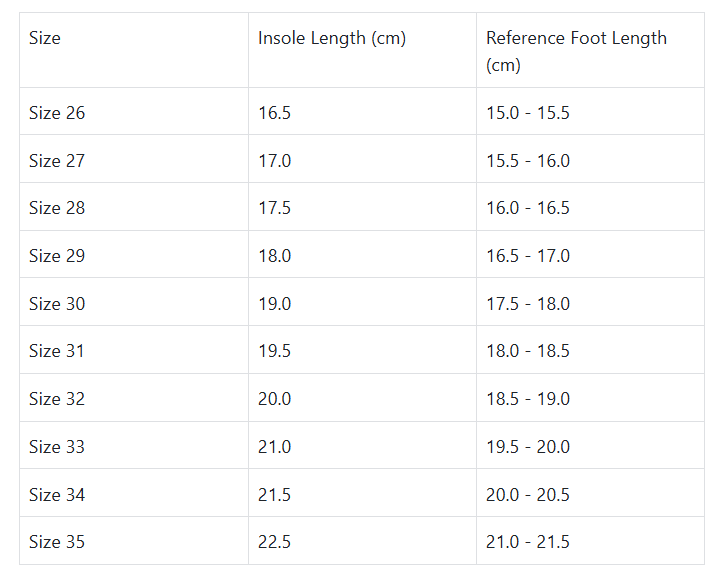Click insole length value 16.5
The width and height of the screenshot is (716, 580).
tap(275, 113)
